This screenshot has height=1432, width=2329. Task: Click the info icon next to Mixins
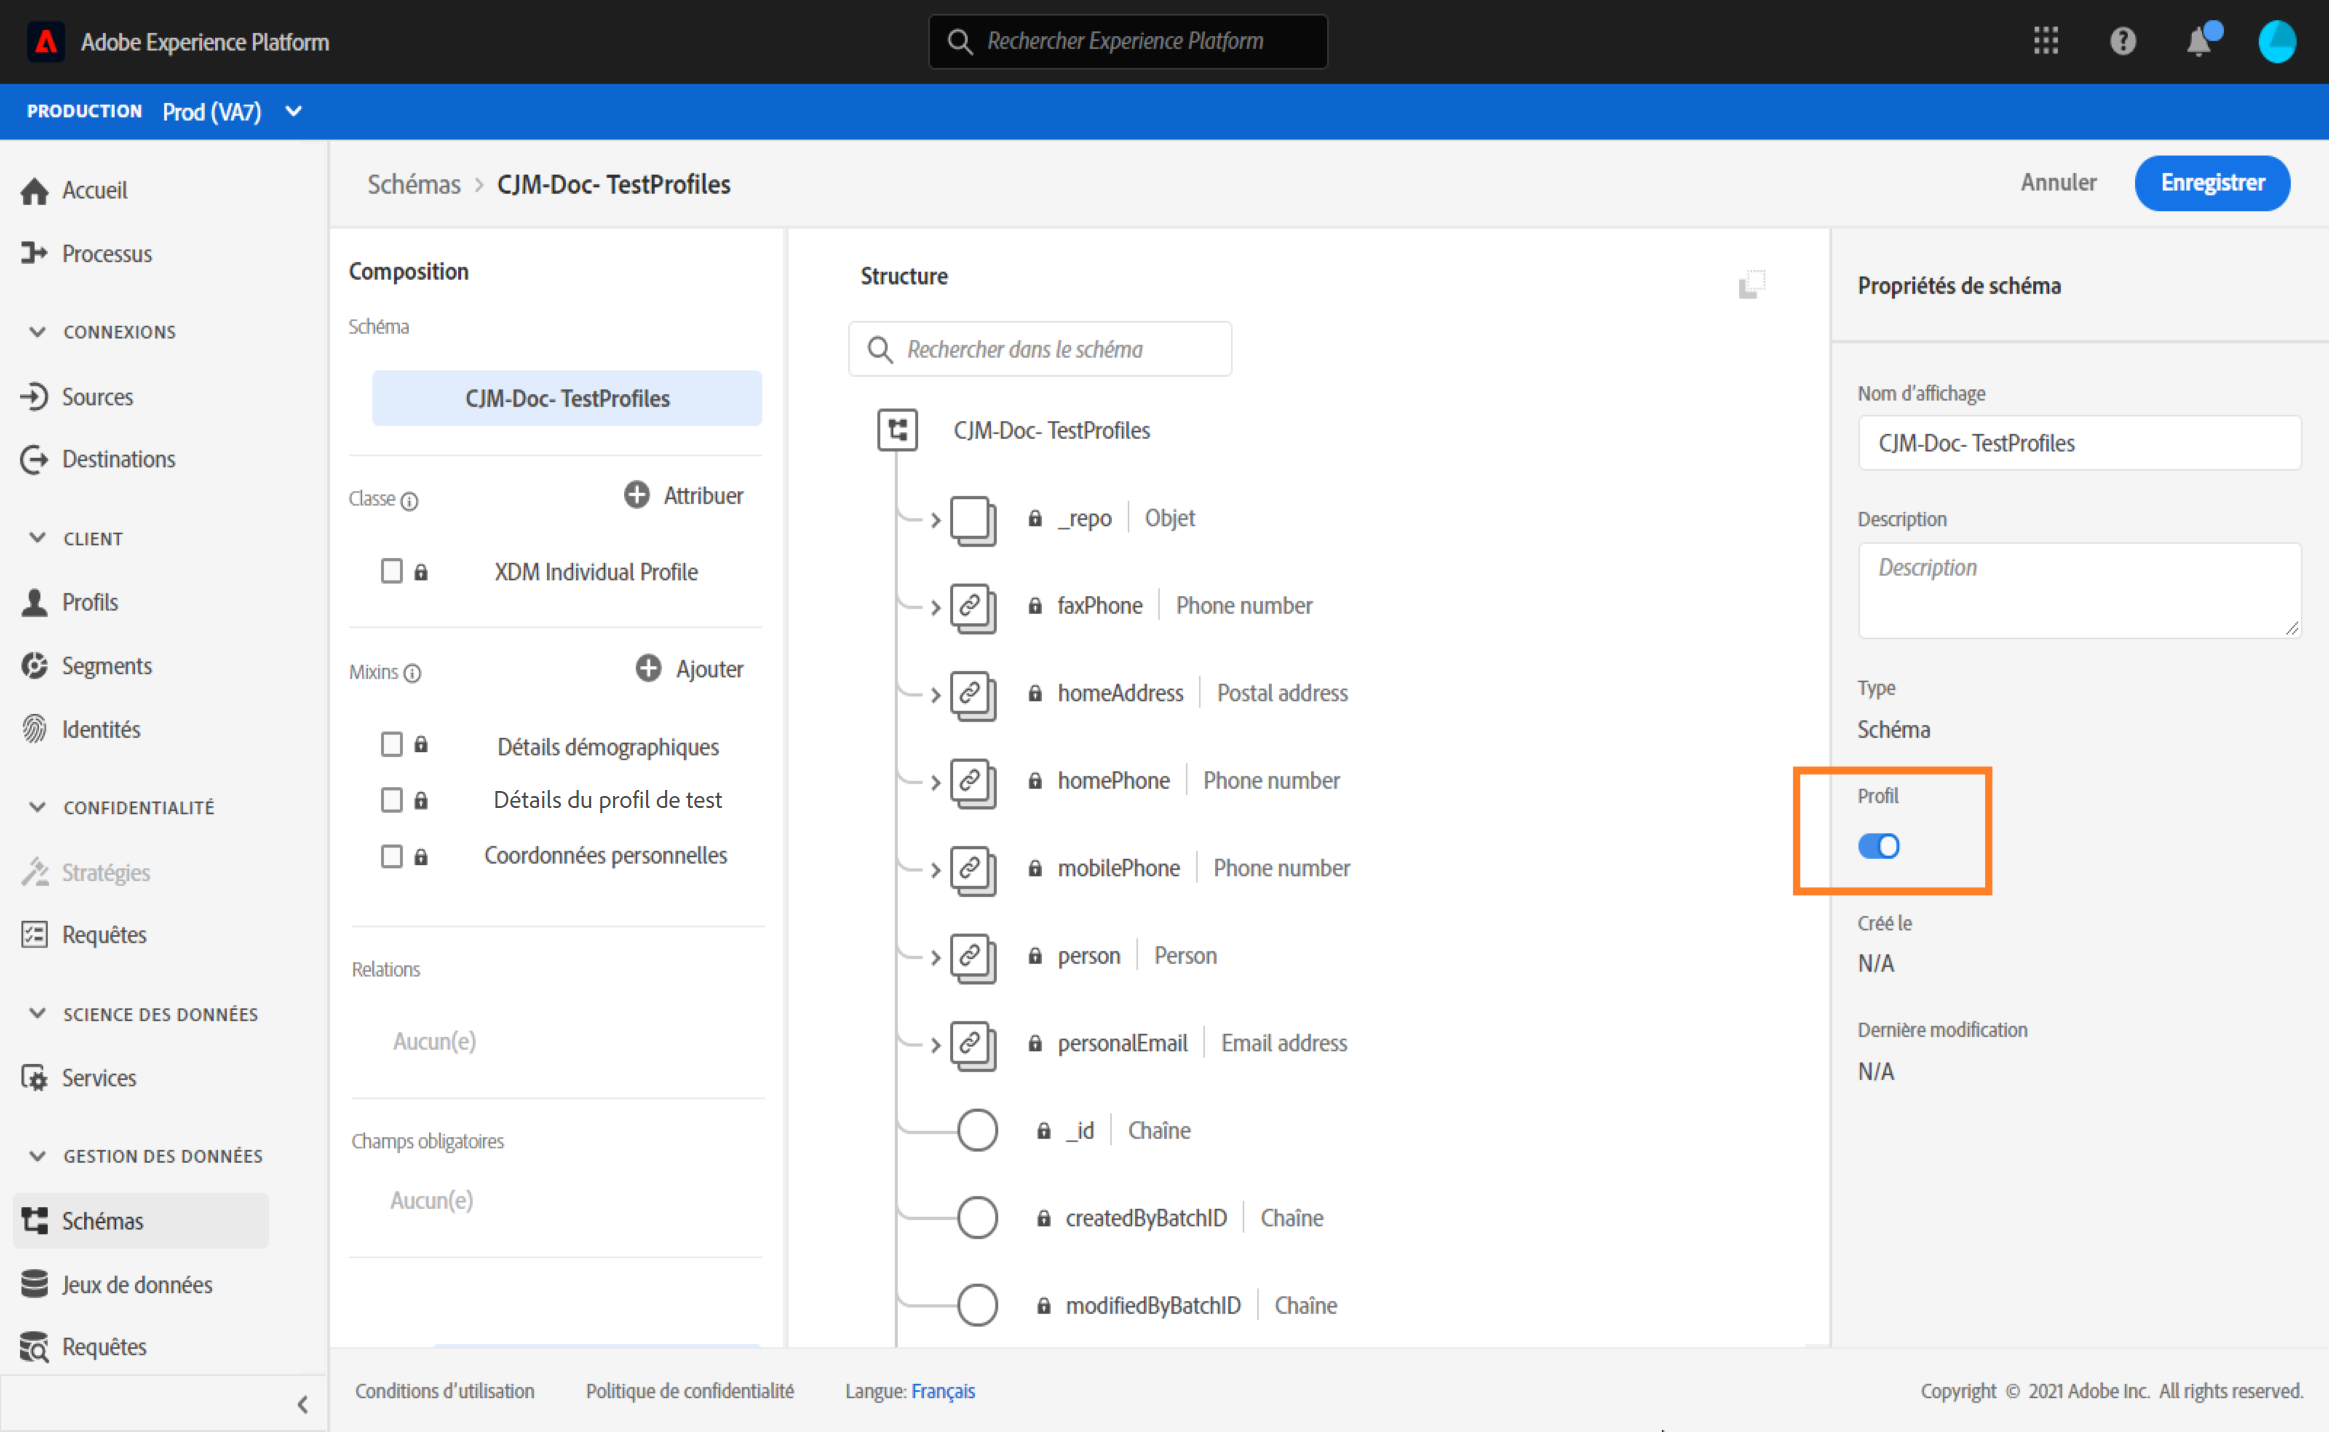[x=413, y=673]
